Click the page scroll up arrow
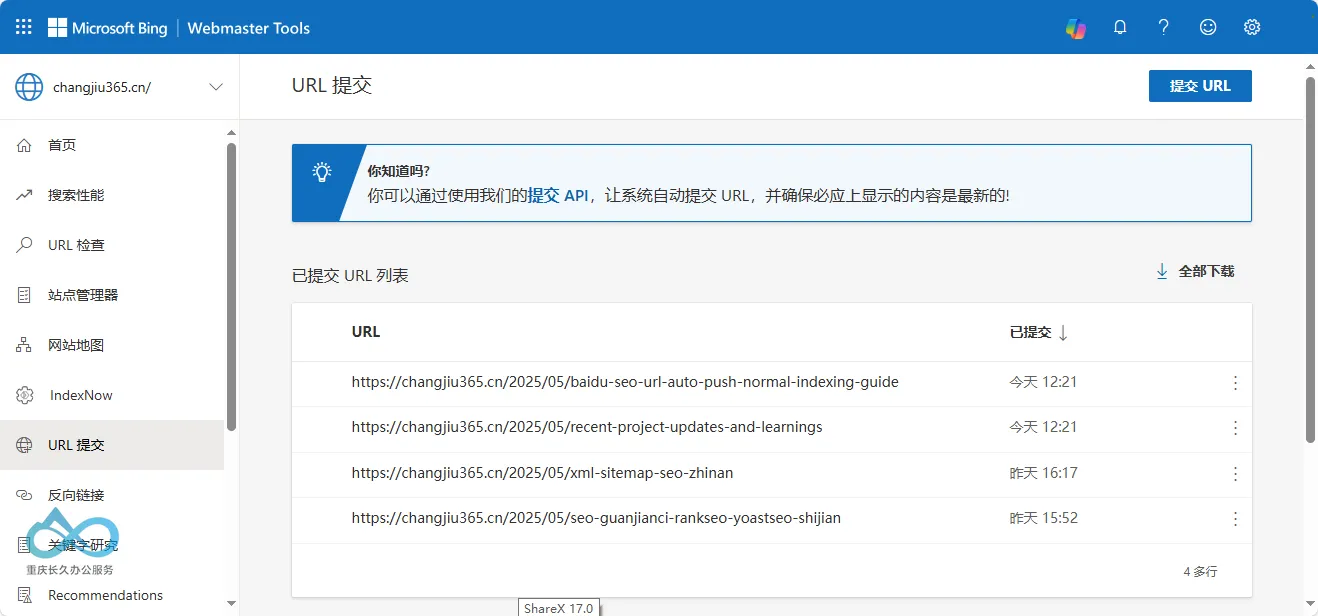The image size is (1318, 616). (1310, 65)
